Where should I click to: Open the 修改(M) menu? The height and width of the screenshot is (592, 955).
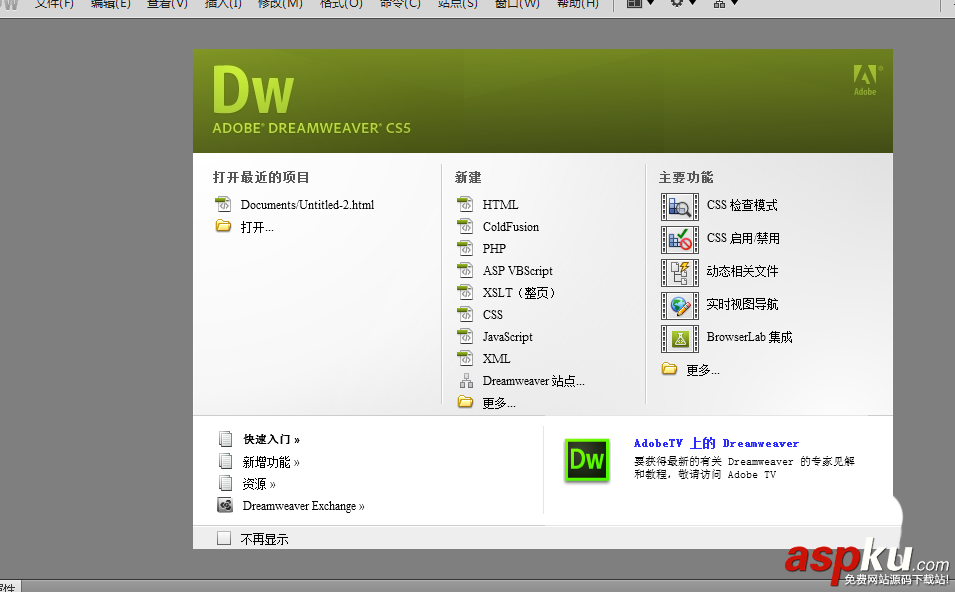coord(280,4)
